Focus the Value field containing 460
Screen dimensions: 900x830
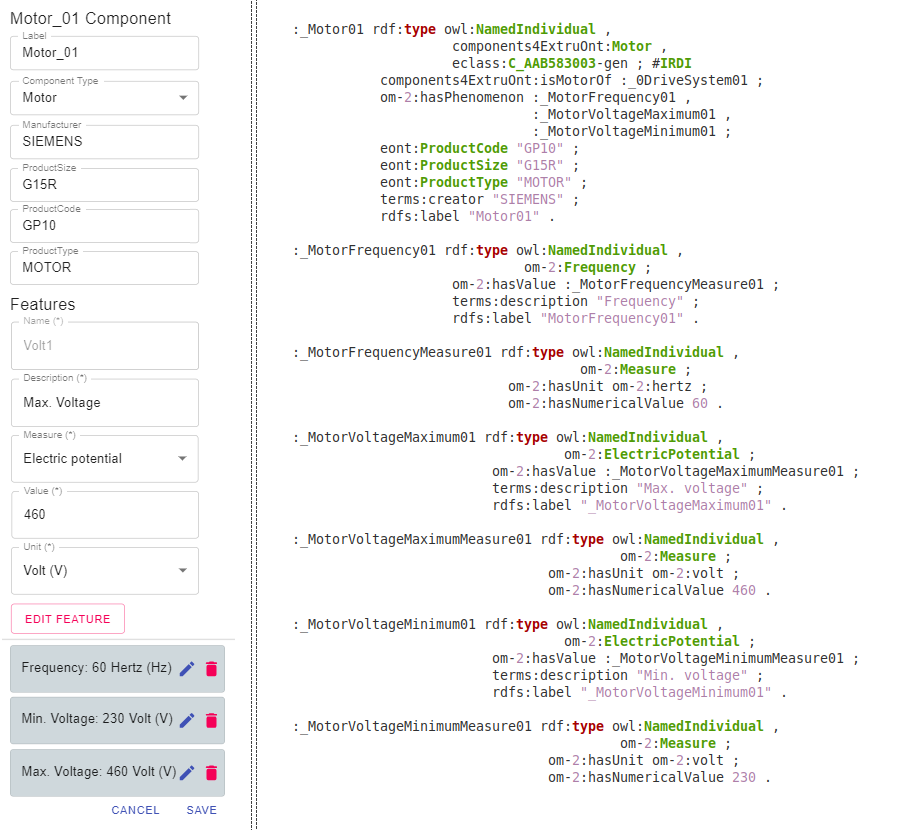pyautogui.click(x=104, y=515)
